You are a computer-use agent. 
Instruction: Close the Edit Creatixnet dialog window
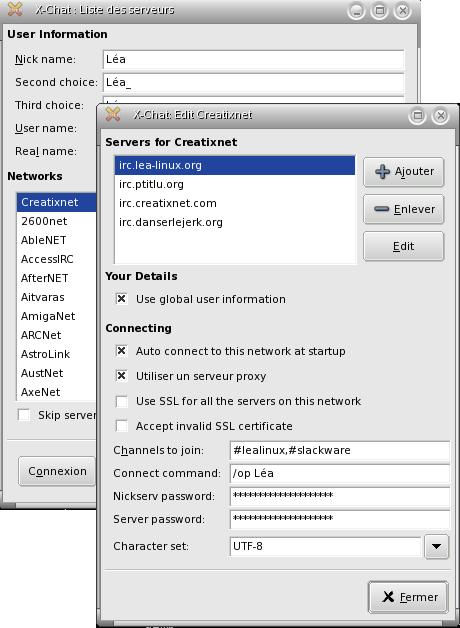coord(440,116)
